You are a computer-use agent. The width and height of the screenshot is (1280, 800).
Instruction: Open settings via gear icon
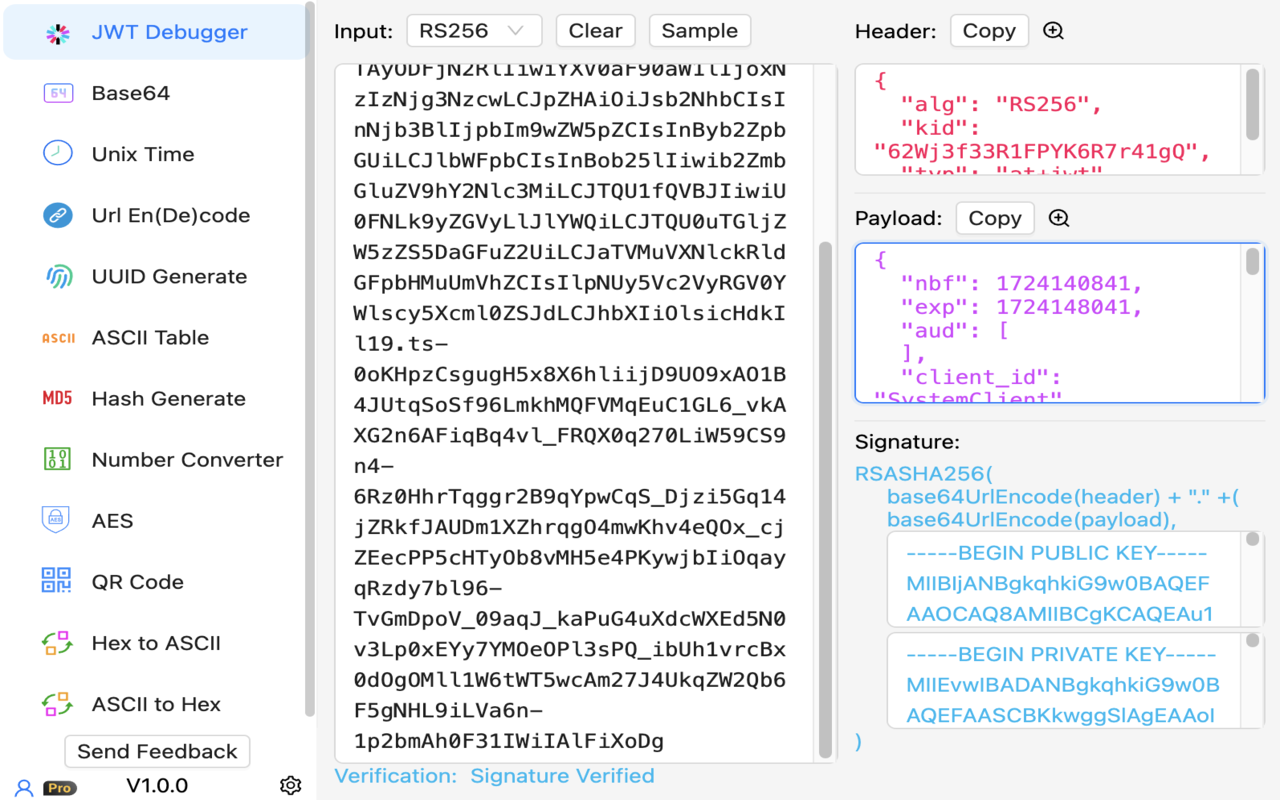pyautogui.click(x=291, y=786)
